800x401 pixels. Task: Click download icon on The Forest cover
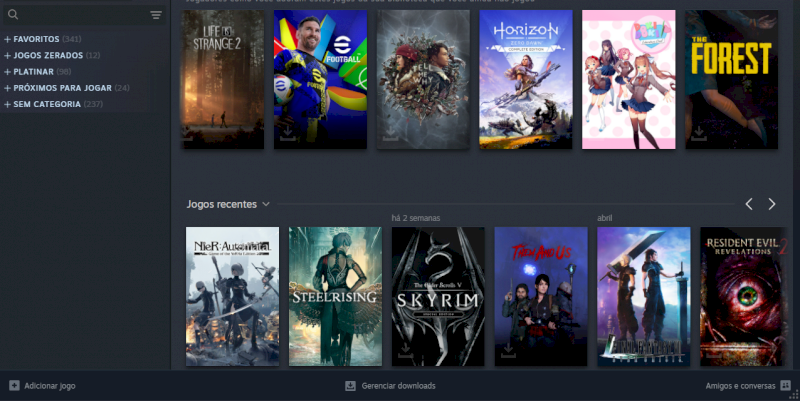(x=699, y=134)
